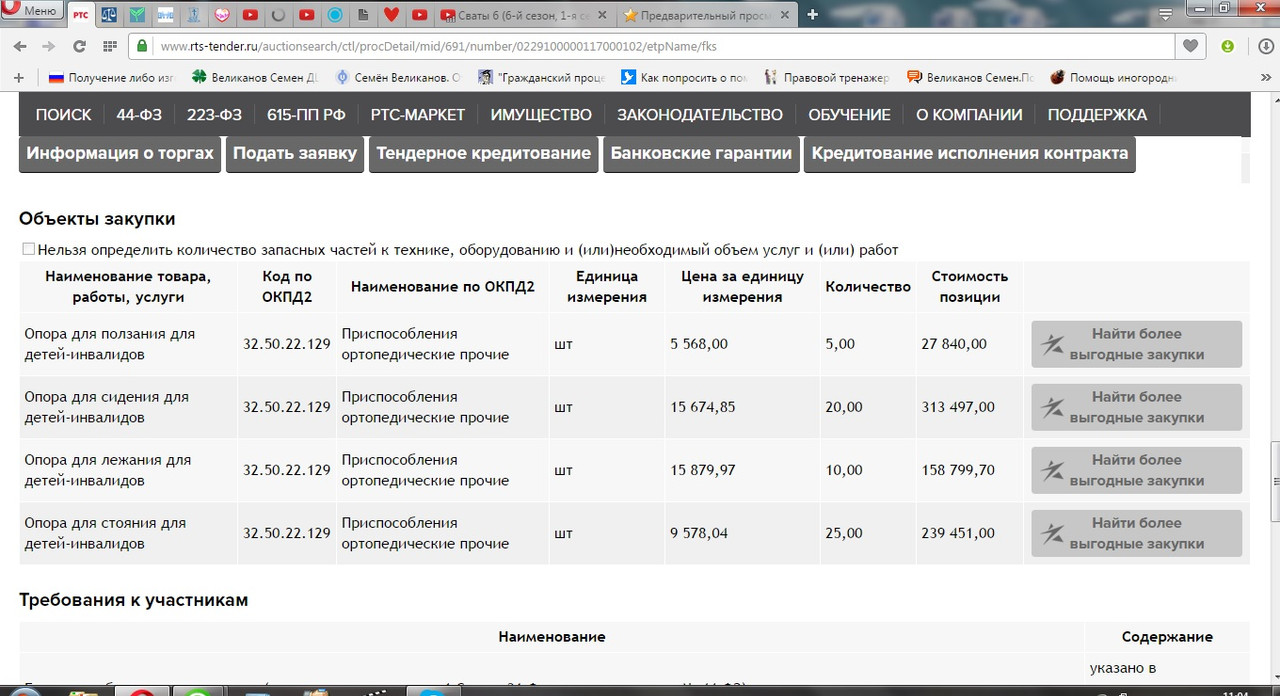1280x696 pixels.
Task: Open bookmark Как попросить о пом
Action: coord(684,77)
